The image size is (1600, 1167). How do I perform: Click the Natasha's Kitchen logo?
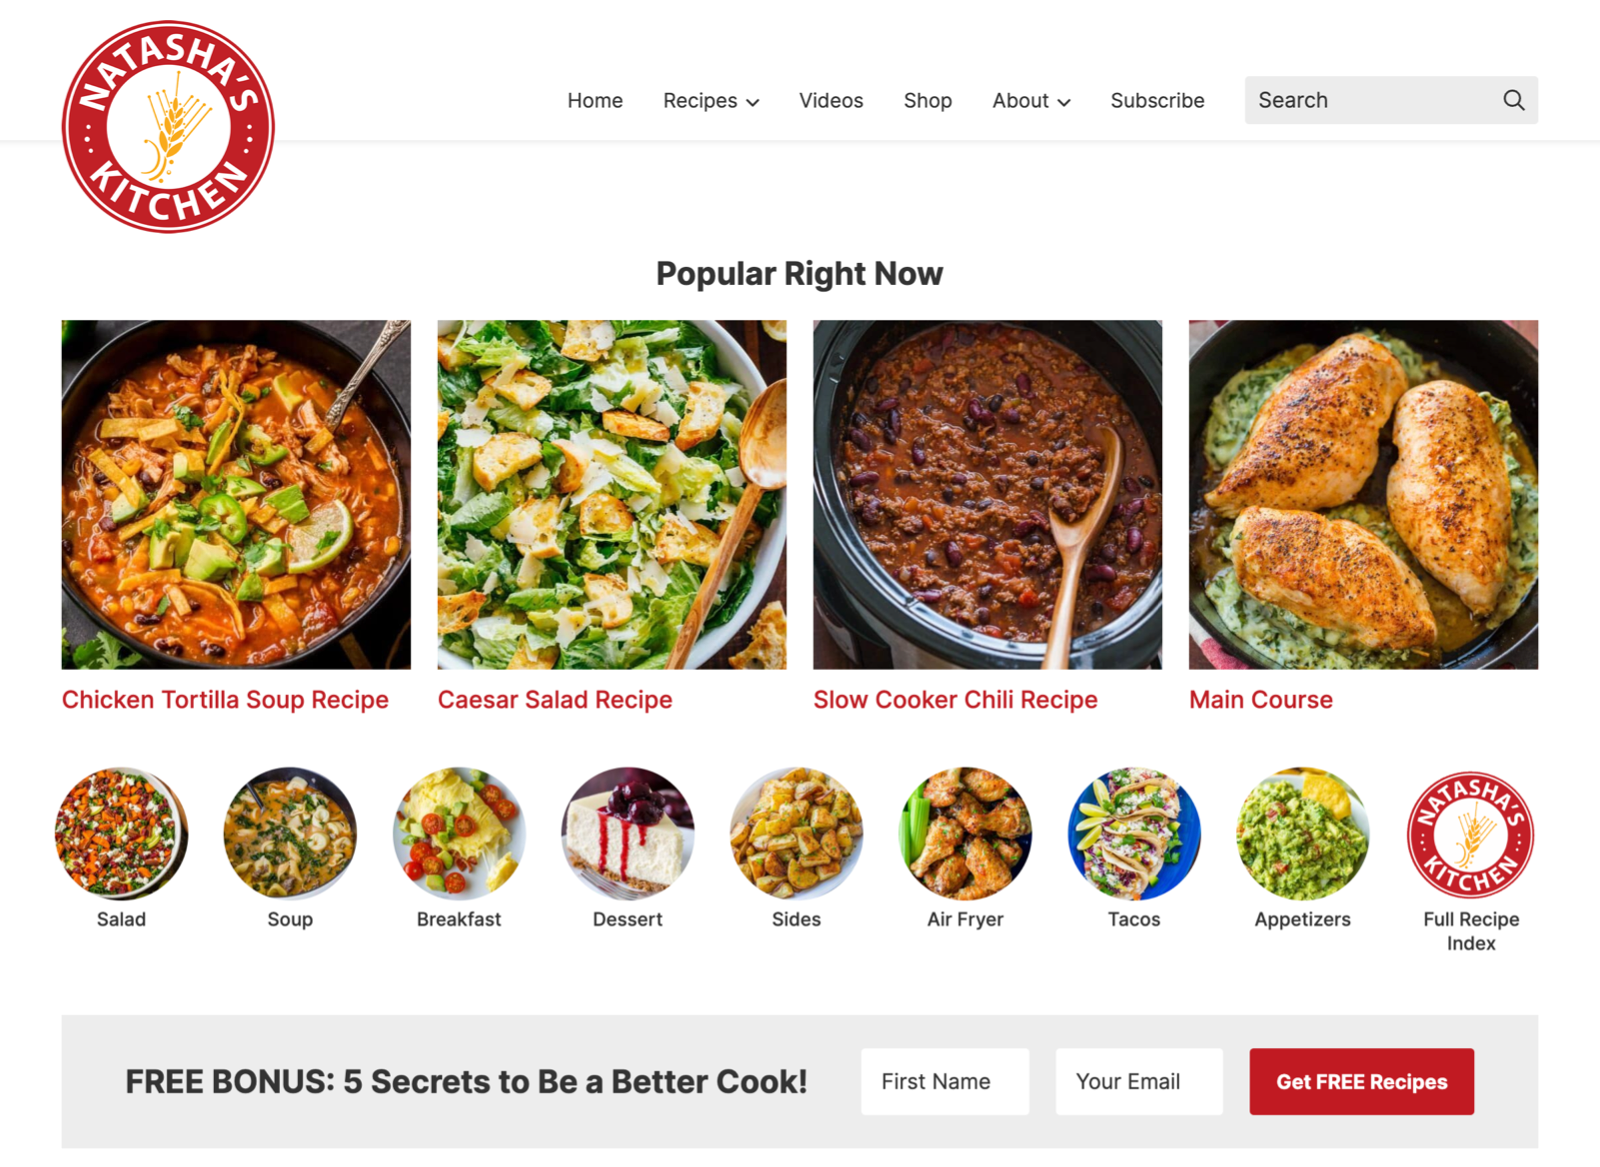click(x=168, y=127)
